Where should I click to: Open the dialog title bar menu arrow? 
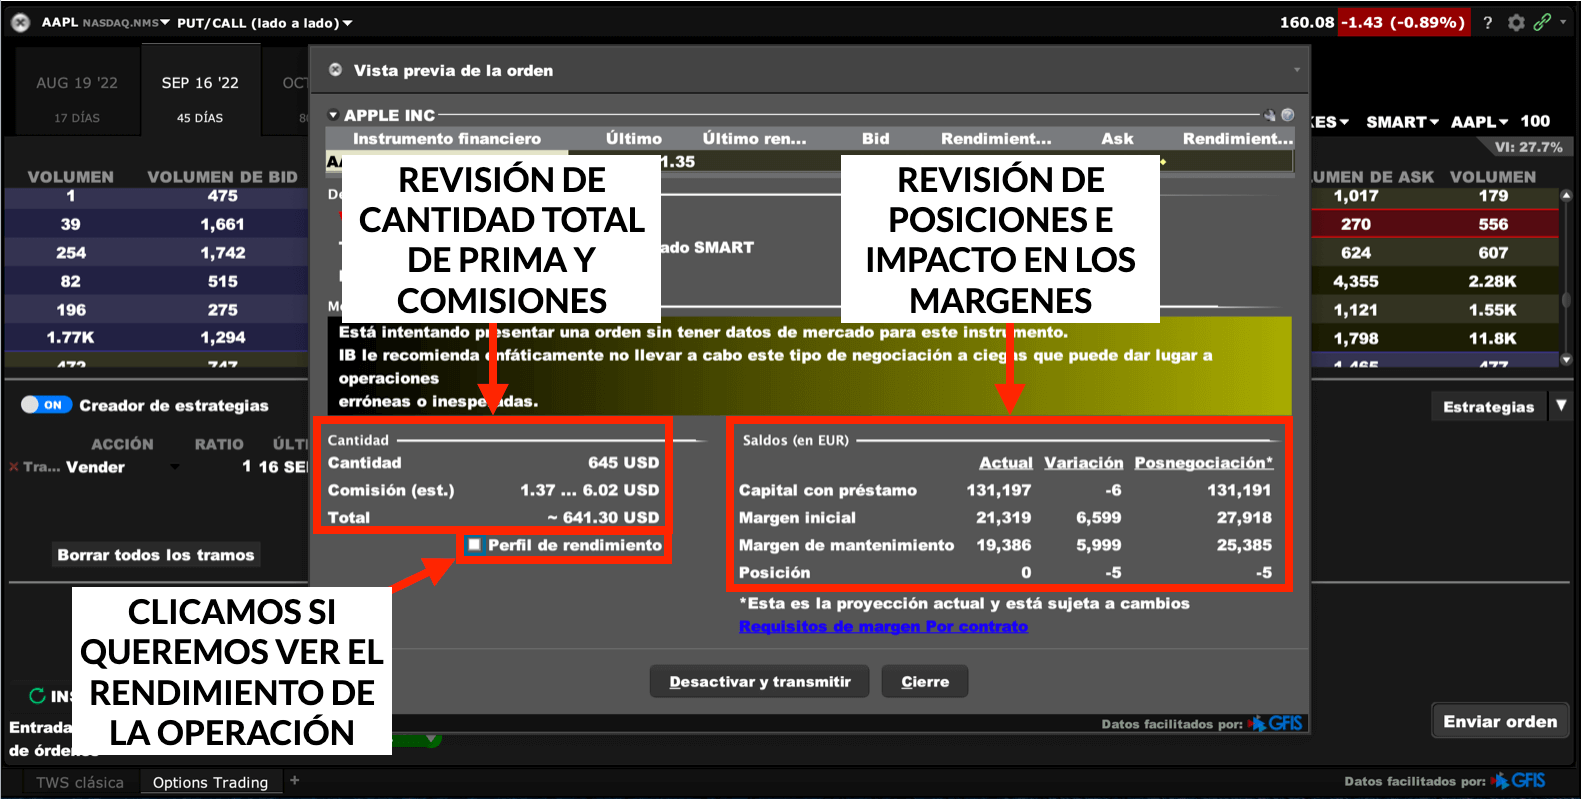point(1297,70)
